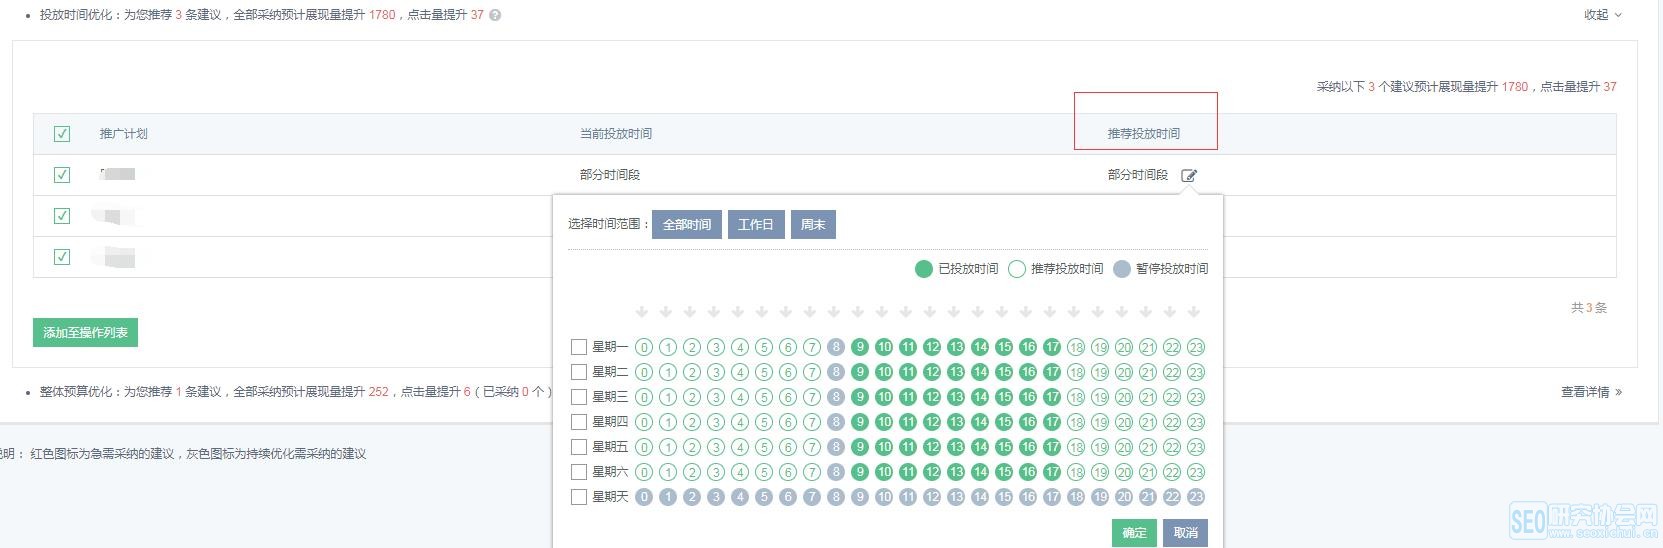Check the 星期二 row checkbox
Image resolution: width=1663 pixels, height=548 pixels.
(578, 372)
